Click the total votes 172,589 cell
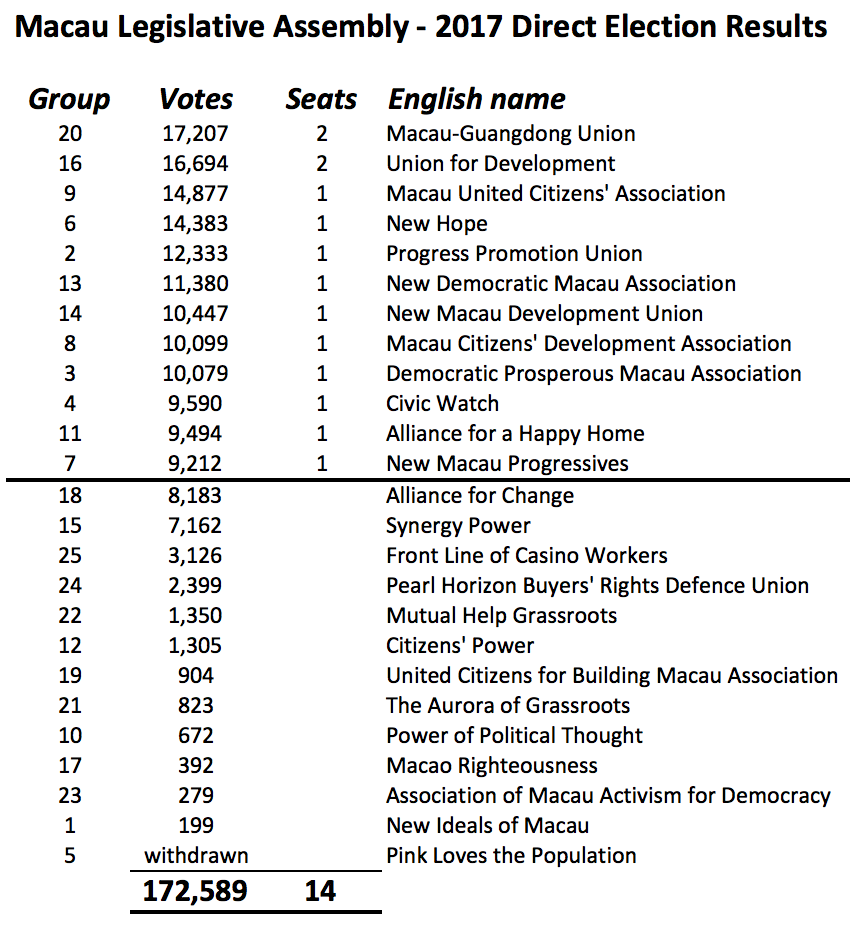Image resolution: width=858 pixels, height=934 pixels. click(196, 891)
